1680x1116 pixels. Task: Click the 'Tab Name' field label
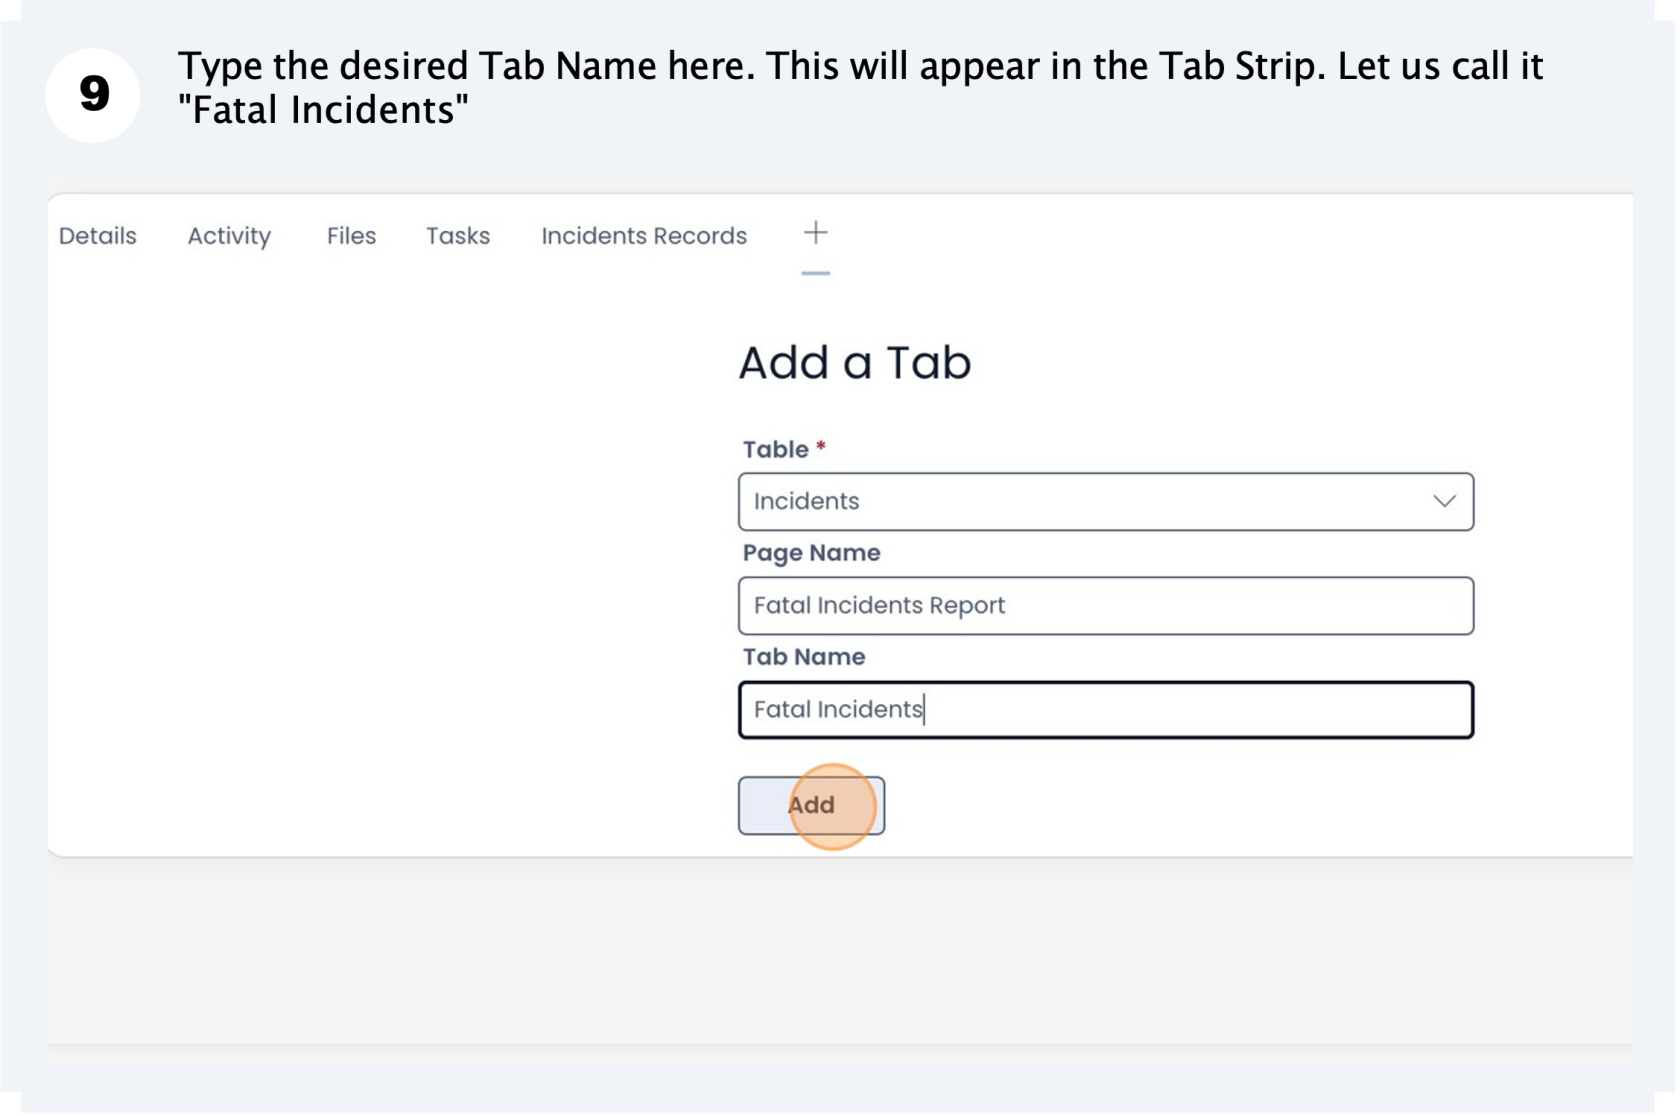pos(803,657)
